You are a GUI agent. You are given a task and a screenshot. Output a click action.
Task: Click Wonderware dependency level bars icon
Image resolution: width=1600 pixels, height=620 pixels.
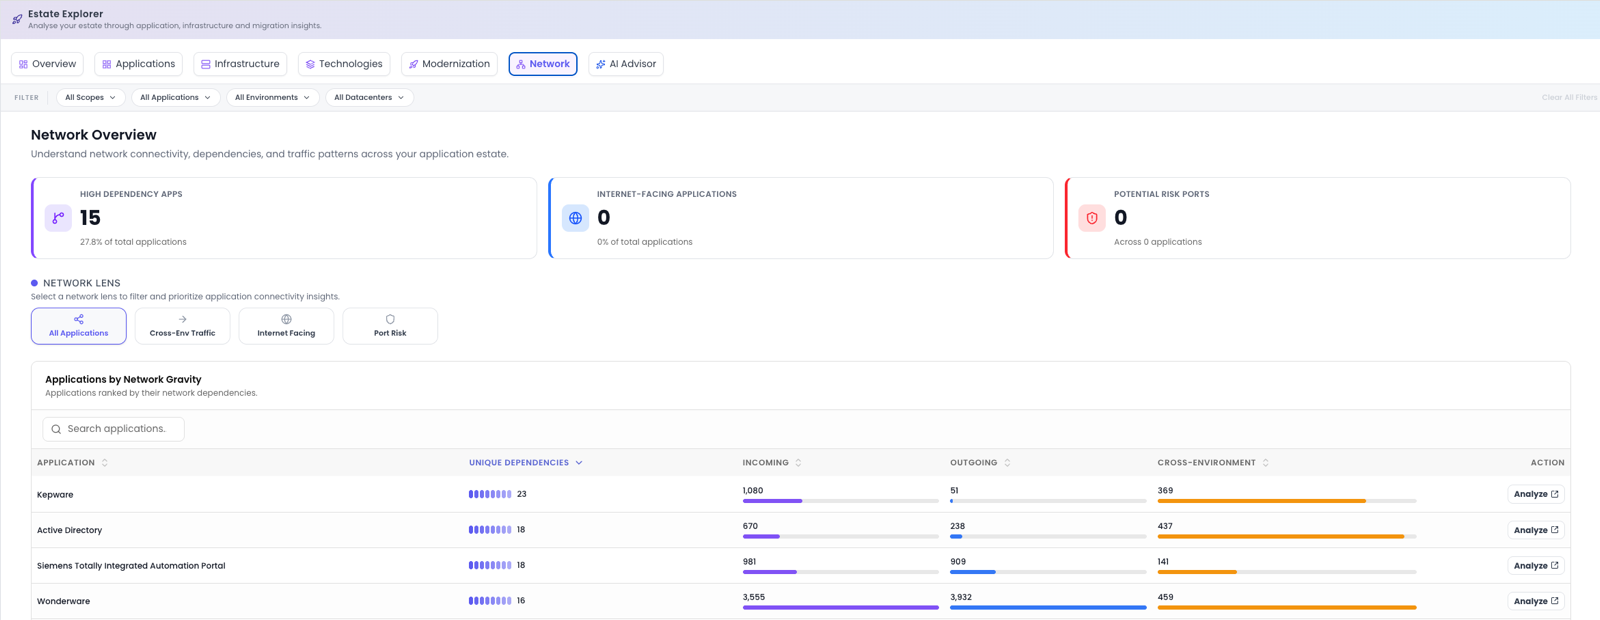[490, 601]
